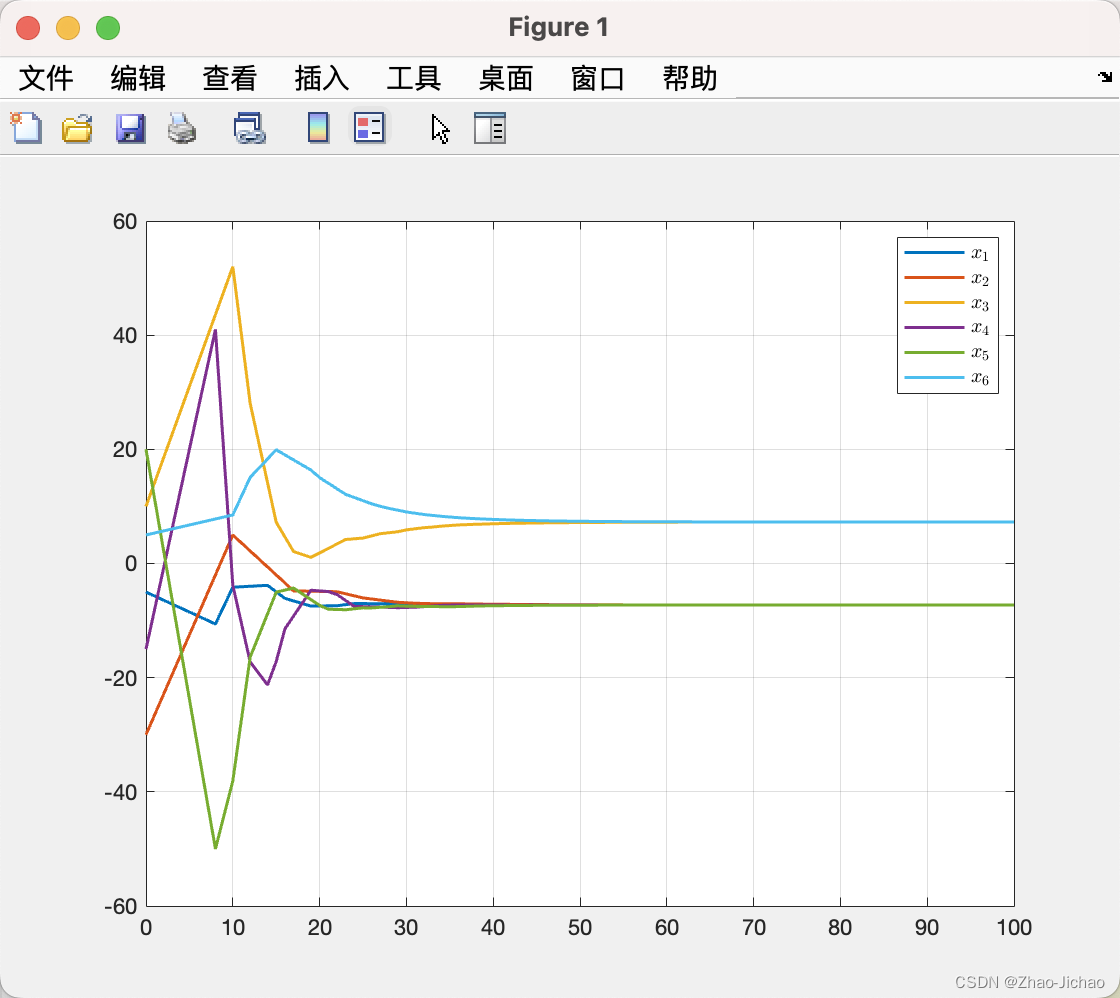Open the Property Inspector panel icon
The image size is (1120, 998).
pyautogui.click(x=490, y=129)
